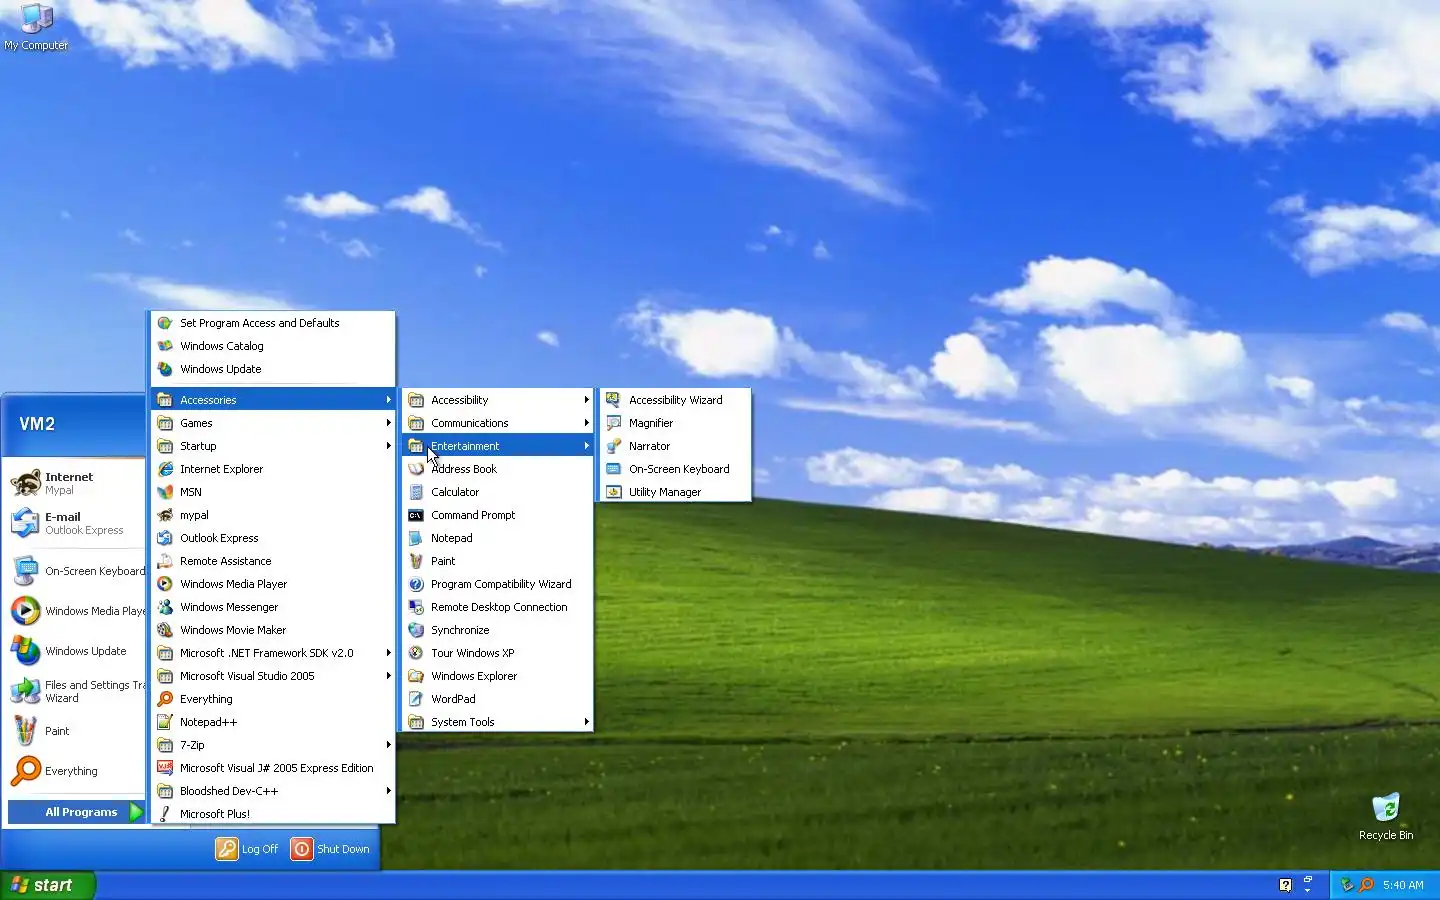Viewport: 1440px width, 900px height.
Task: Expand the Communications submenu
Action: 498,423
